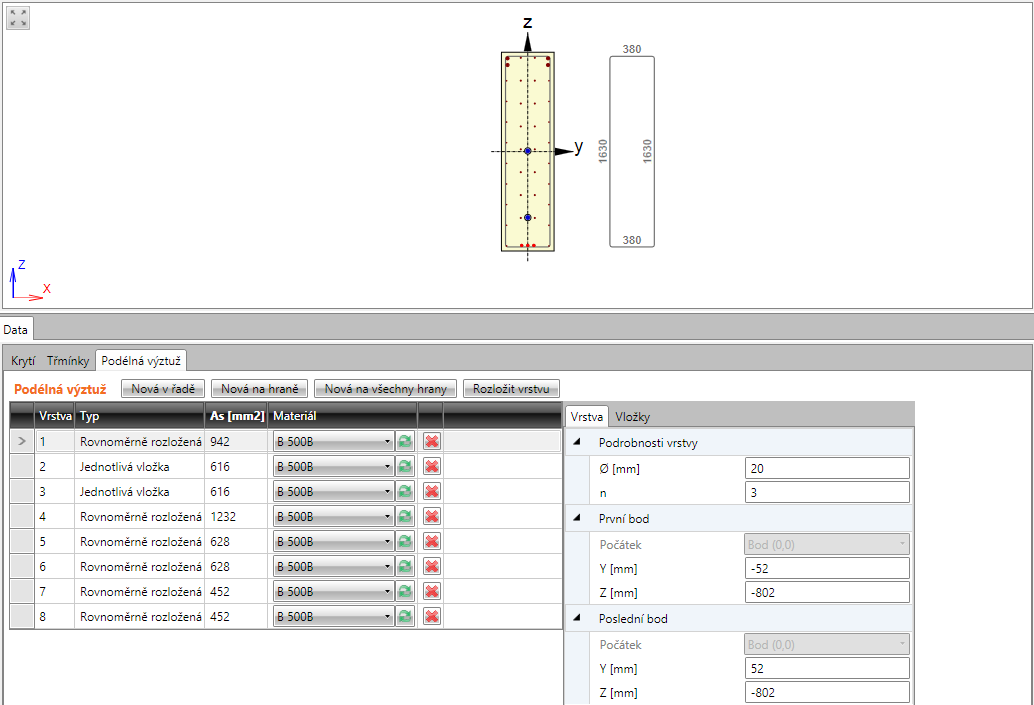Open material dropdown for layer 2
This screenshot has width=1034, height=705.
pyautogui.click(x=334, y=466)
